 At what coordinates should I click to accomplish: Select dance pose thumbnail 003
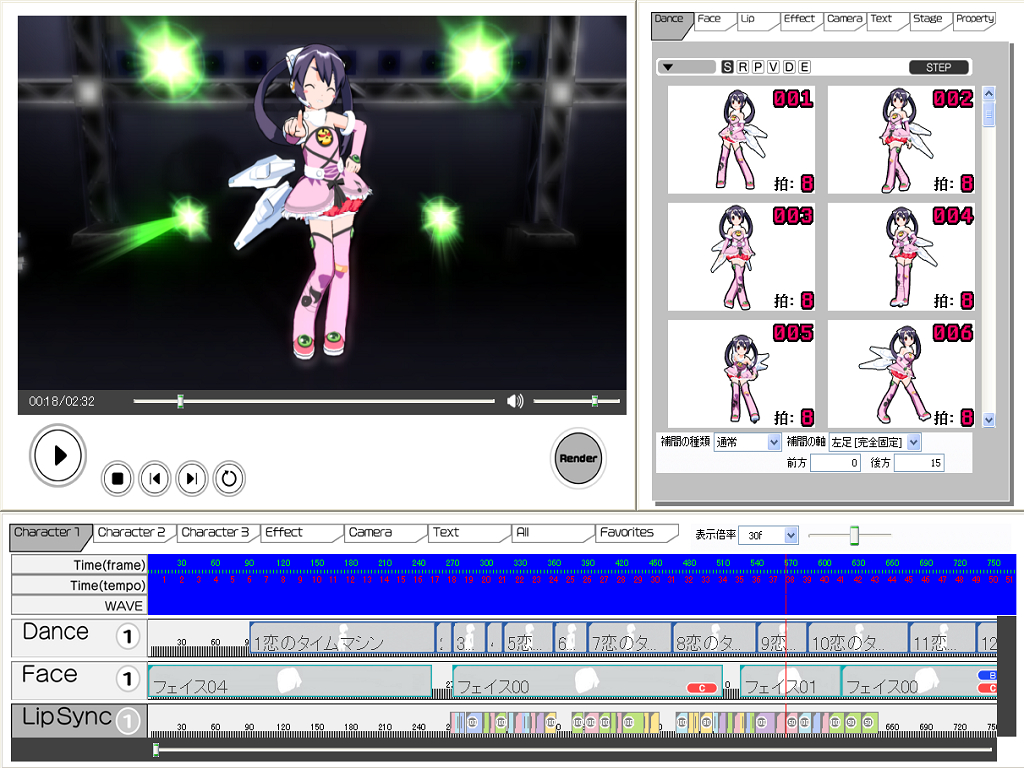point(741,257)
